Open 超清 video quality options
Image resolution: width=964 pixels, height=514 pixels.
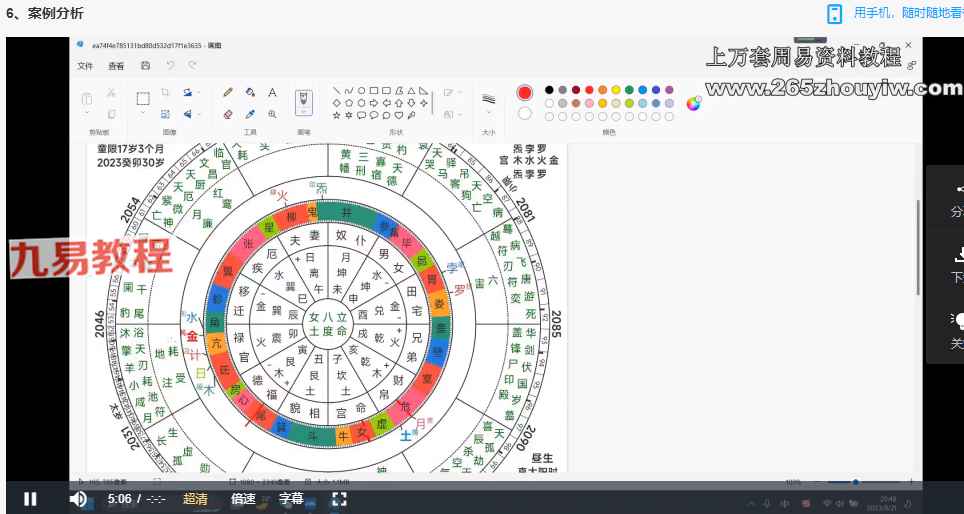(196, 499)
